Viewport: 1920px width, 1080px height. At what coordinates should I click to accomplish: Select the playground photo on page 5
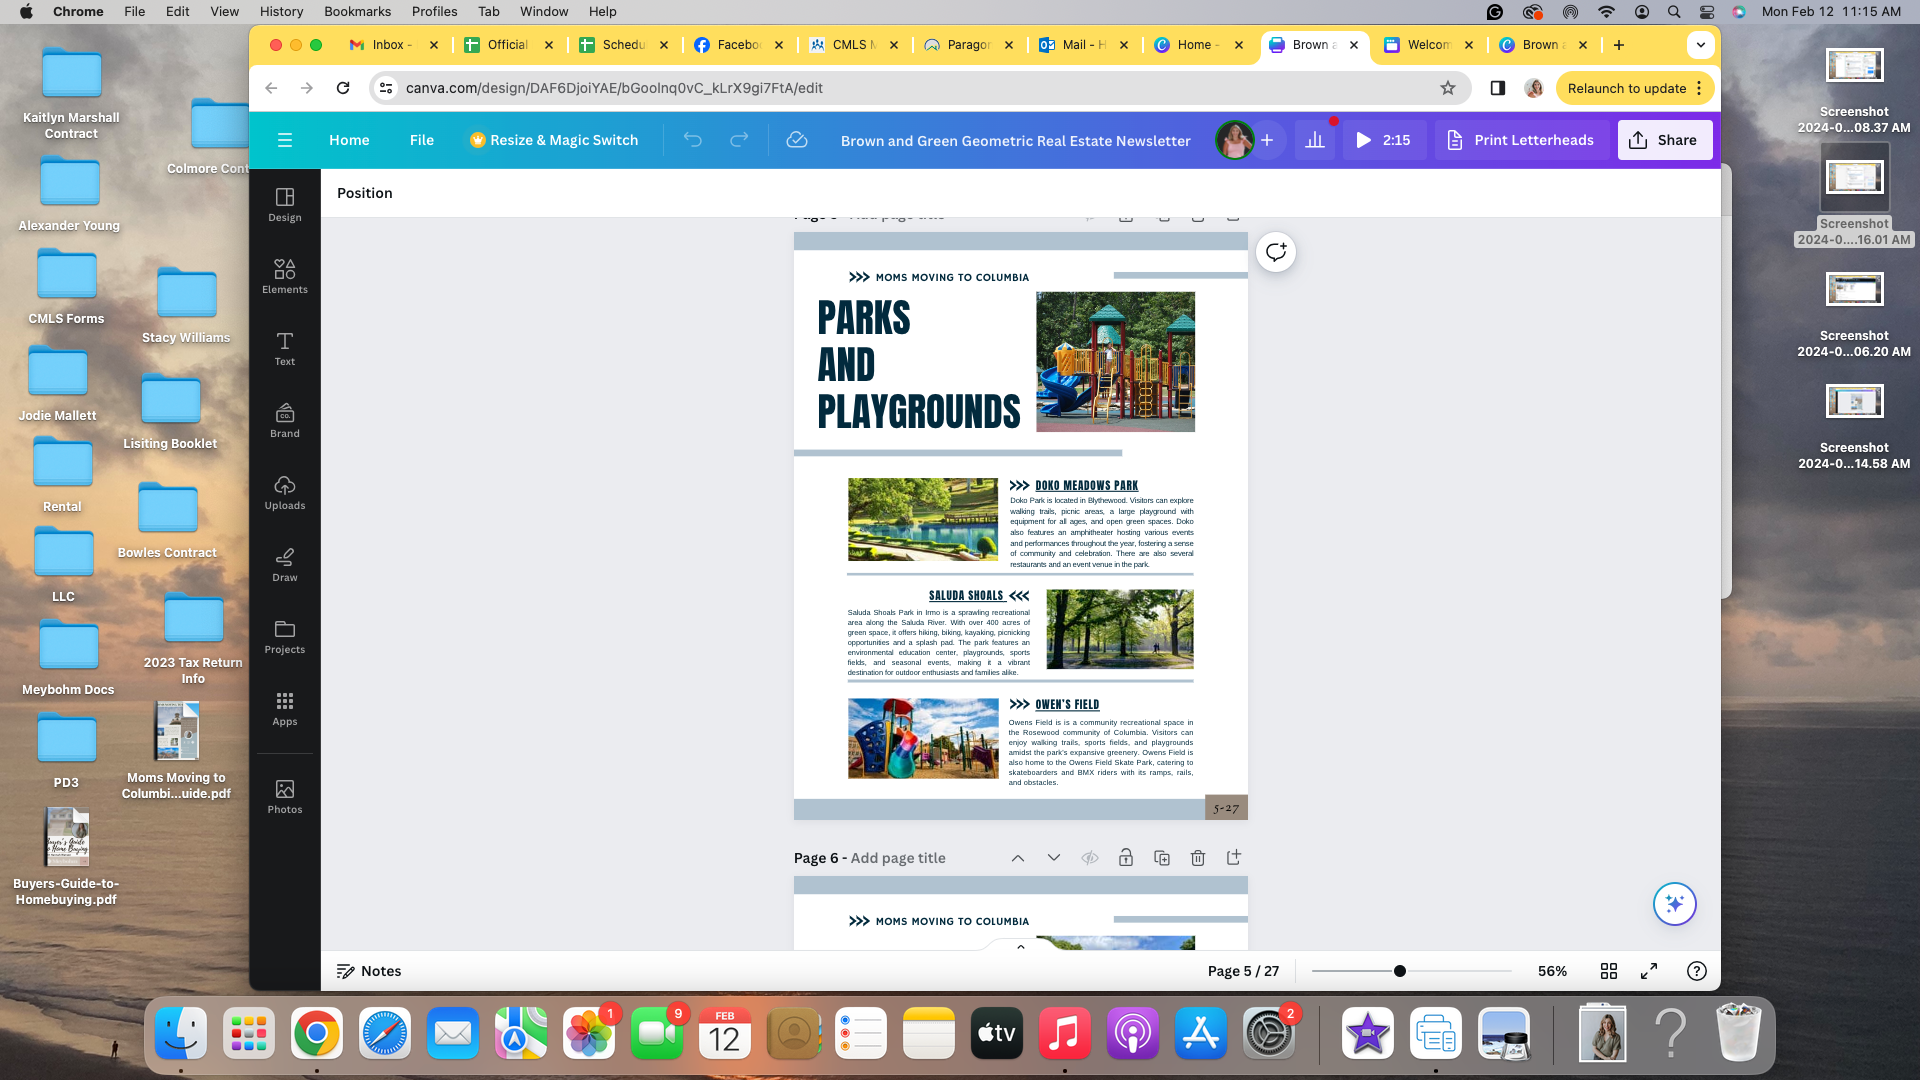click(1115, 362)
